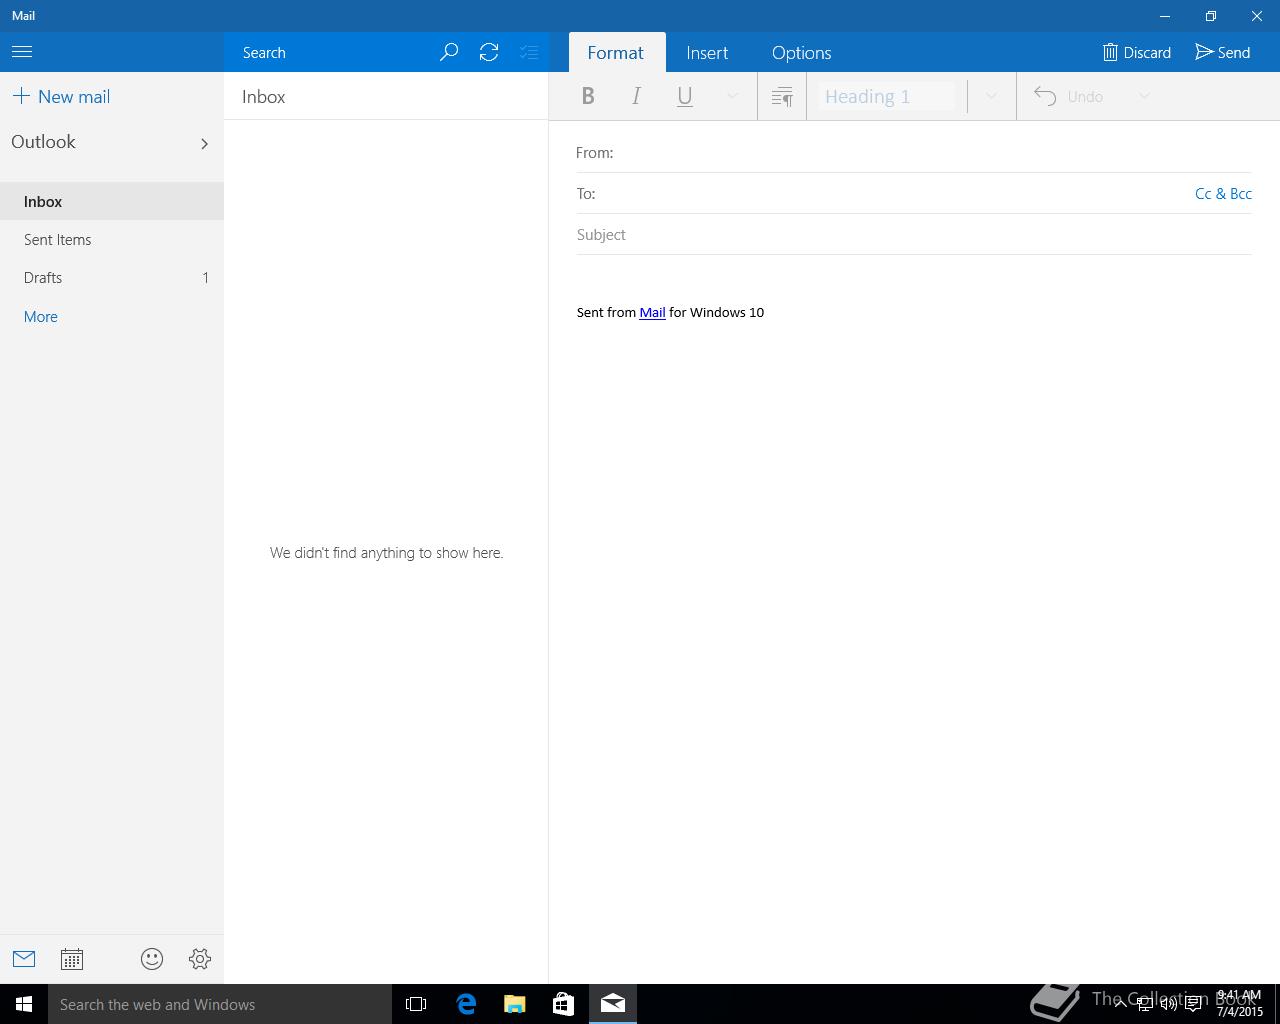Image resolution: width=1280 pixels, height=1024 pixels.
Task: Switch to Calendar app icon
Action: tap(72, 959)
